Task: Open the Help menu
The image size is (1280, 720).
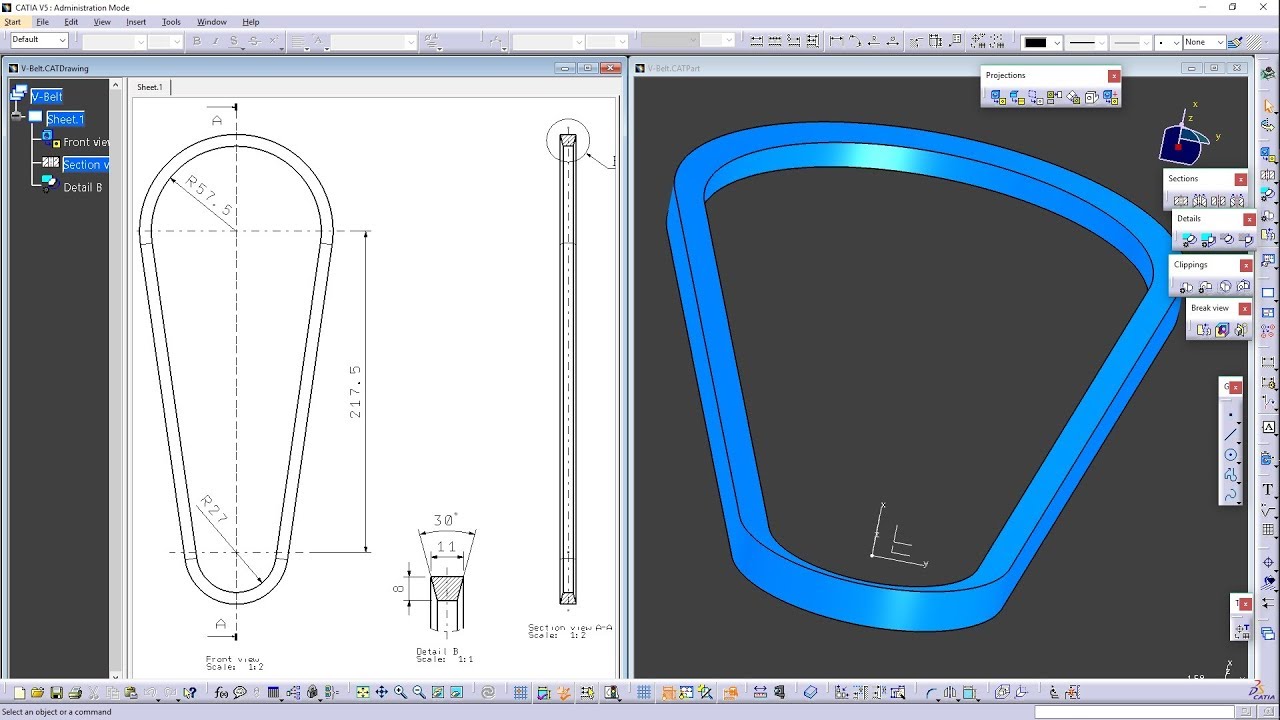Action: click(x=251, y=22)
